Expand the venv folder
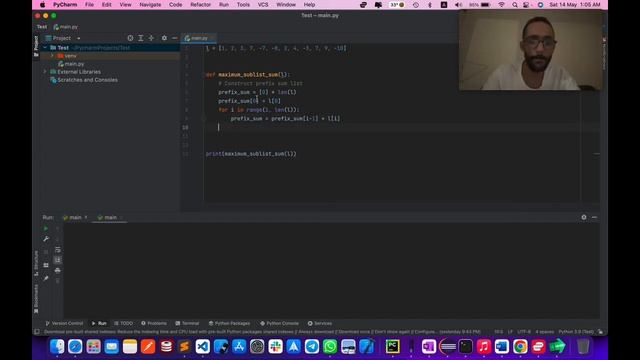The height and width of the screenshot is (360, 640). click(52, 56)
